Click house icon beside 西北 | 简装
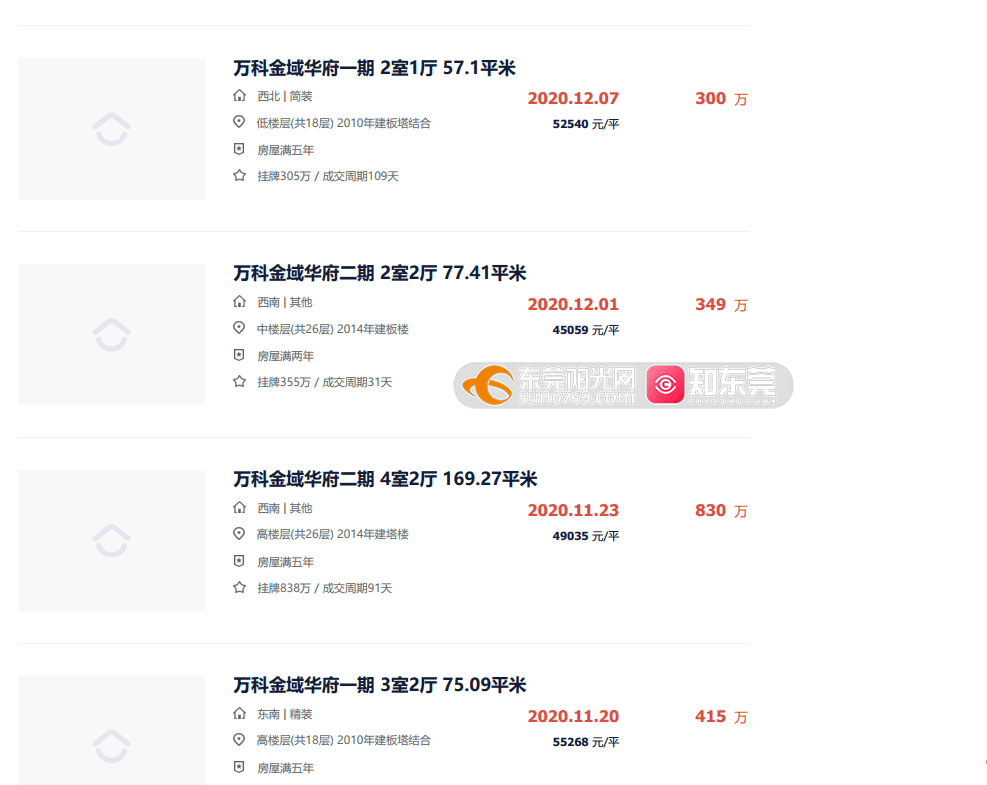Viewport: 987px width, 785px height. 239,96
